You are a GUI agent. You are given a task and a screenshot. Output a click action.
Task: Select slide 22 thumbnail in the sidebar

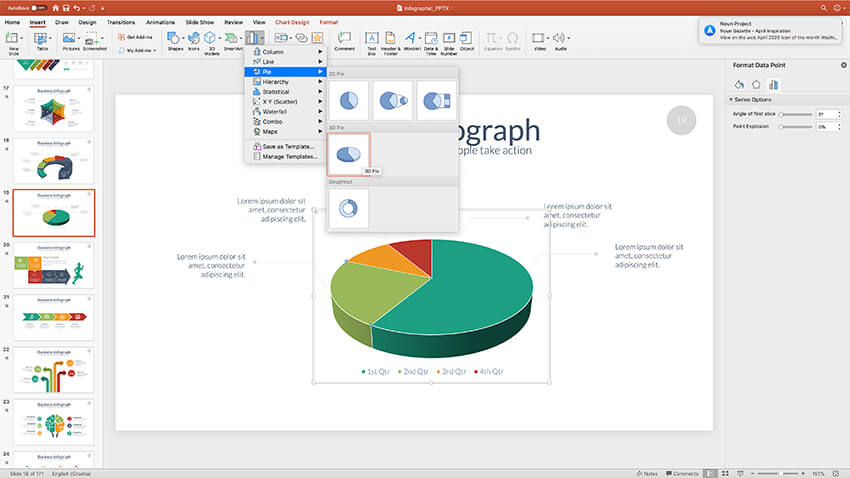(x=54, y=369)
